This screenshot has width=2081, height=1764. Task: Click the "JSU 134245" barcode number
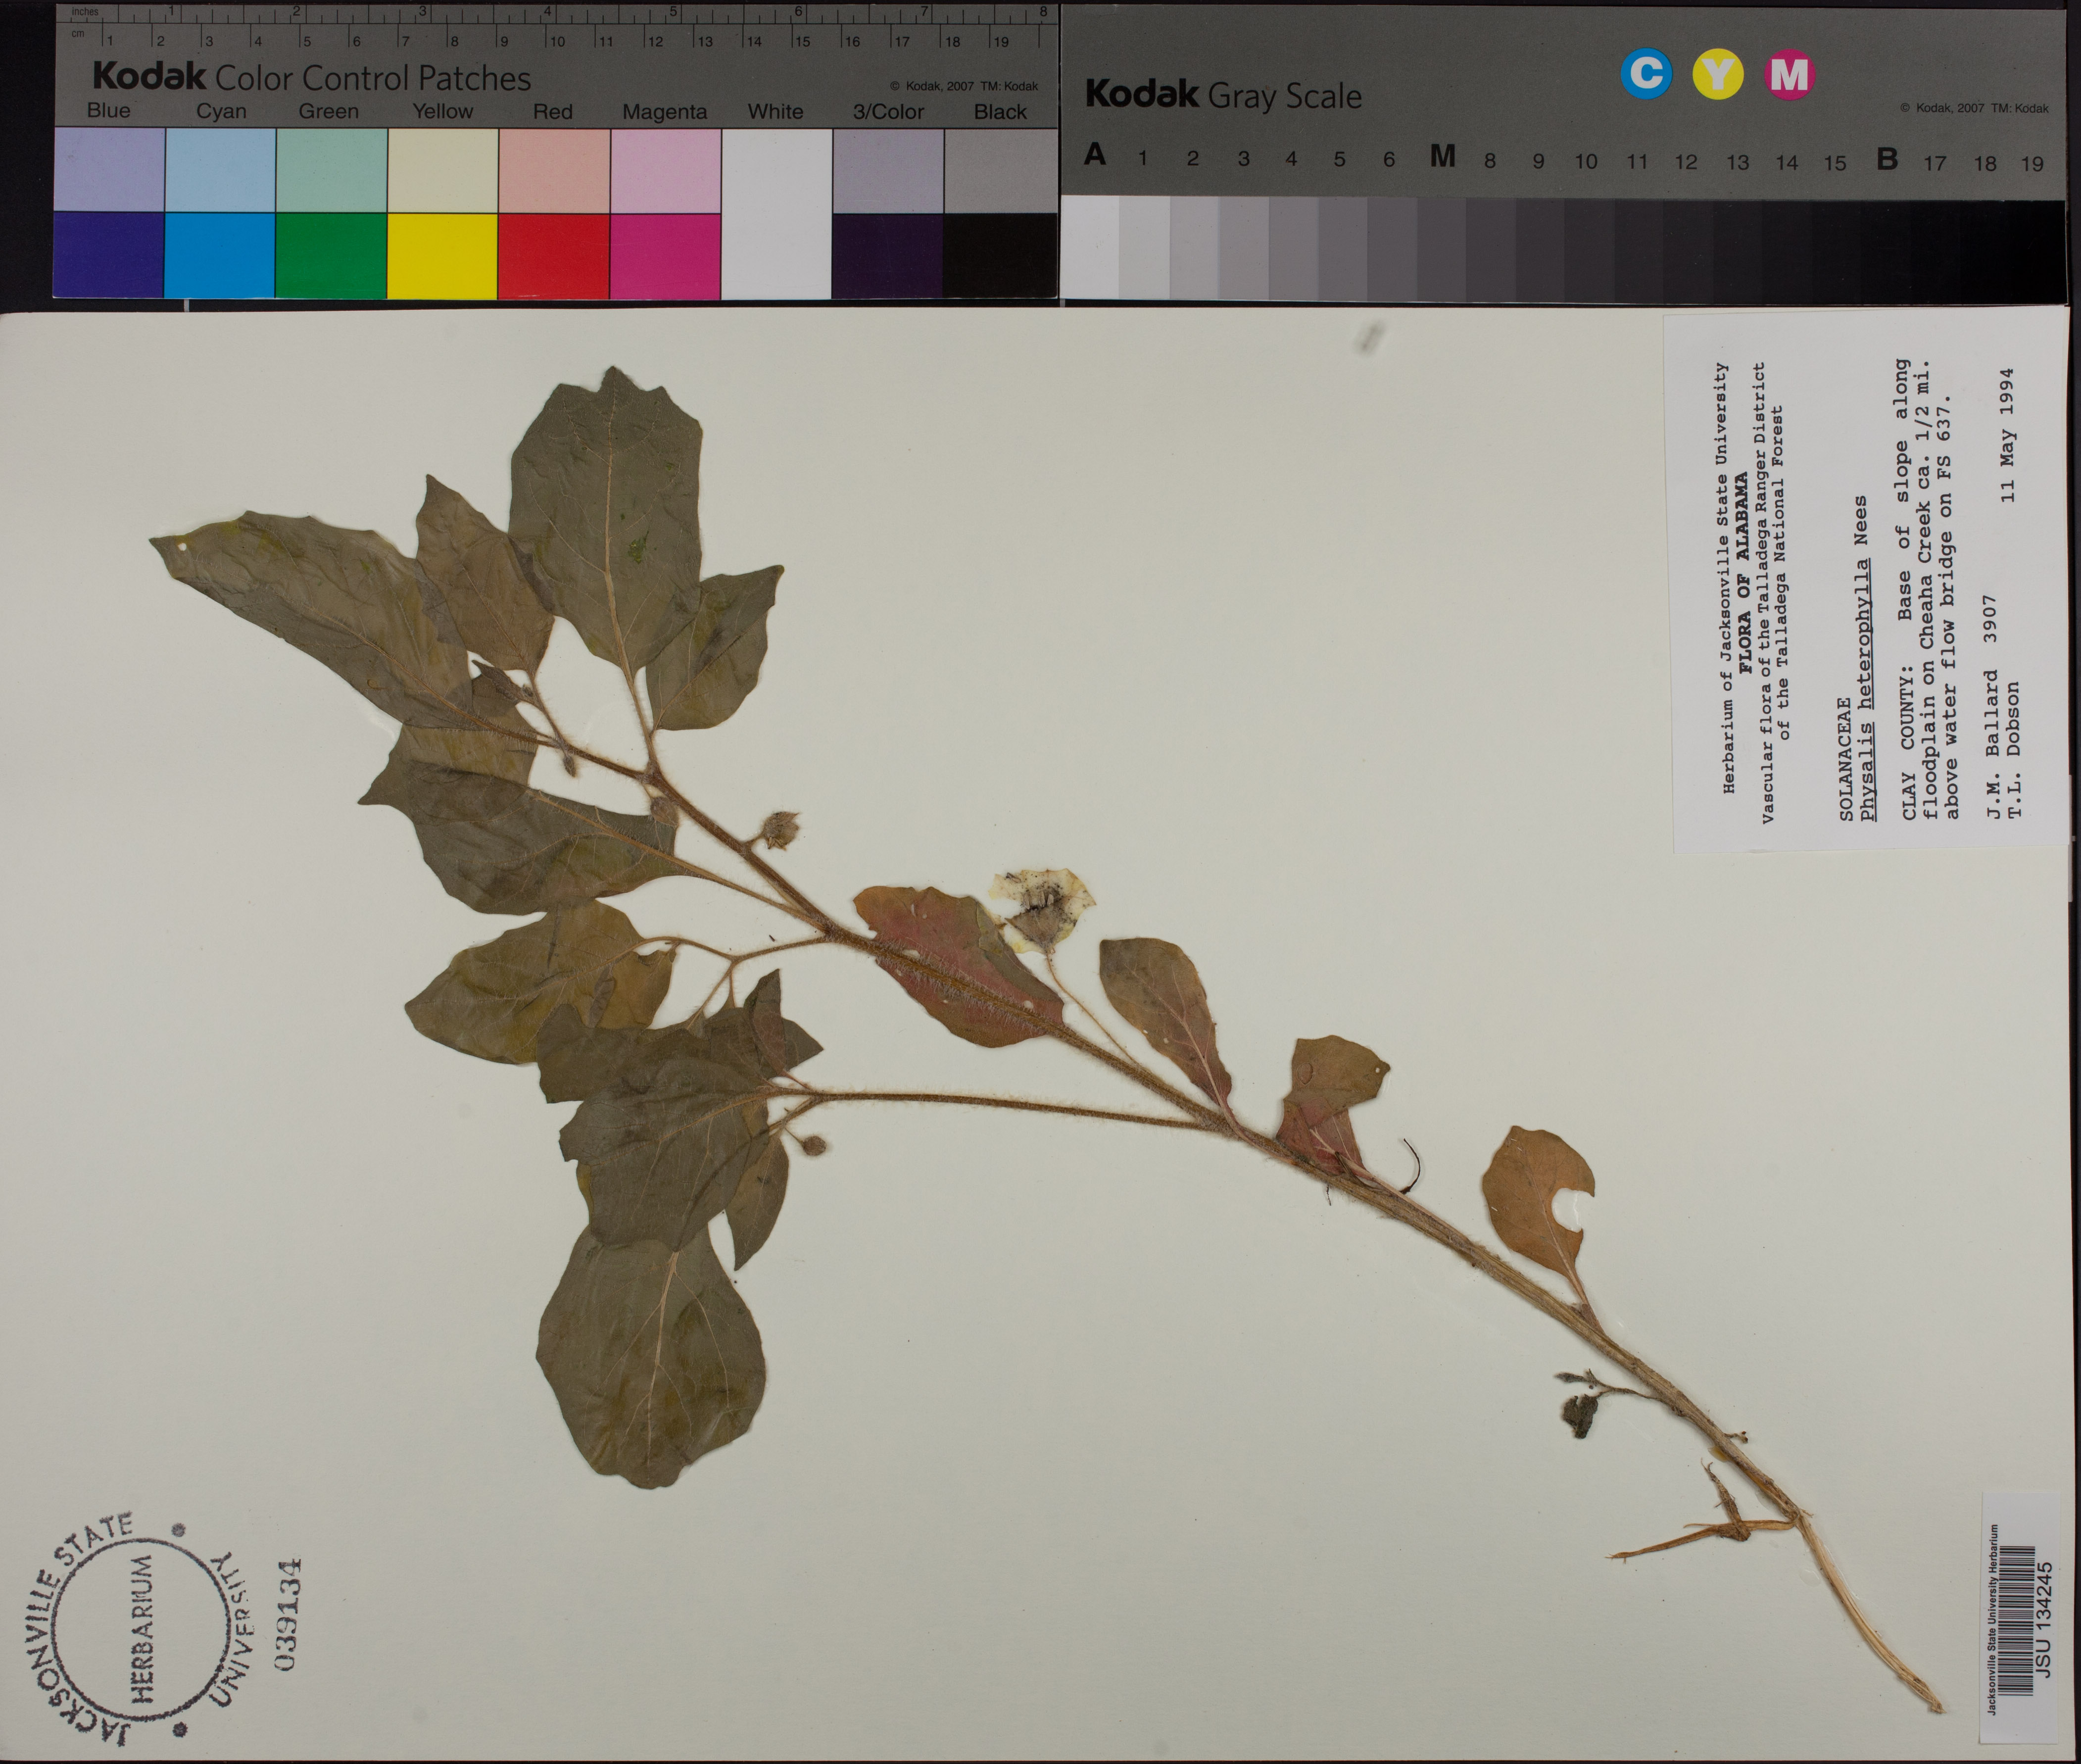point(2043,1620)
